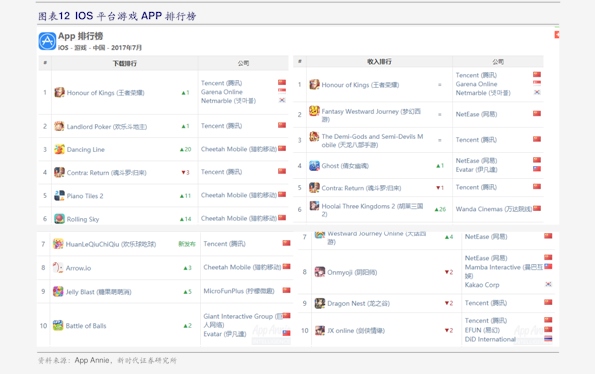The width and height of the screenshot is (595, 374).
Task: Click the ▲20 rank change for Dancing Line
Action: pyautogui.click(x=186, y=149)
